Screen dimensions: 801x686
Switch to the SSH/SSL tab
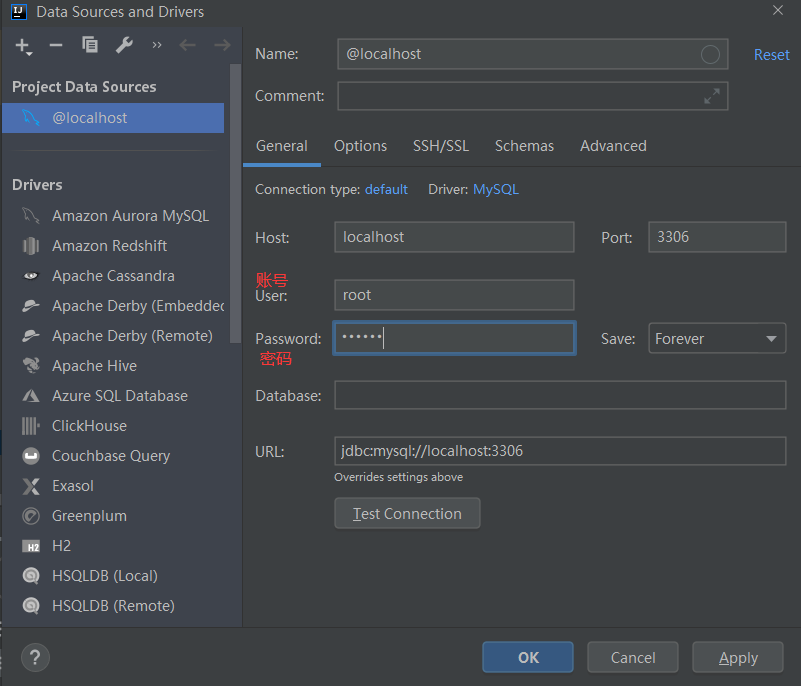pyautogui.click(x=441, y=146)
